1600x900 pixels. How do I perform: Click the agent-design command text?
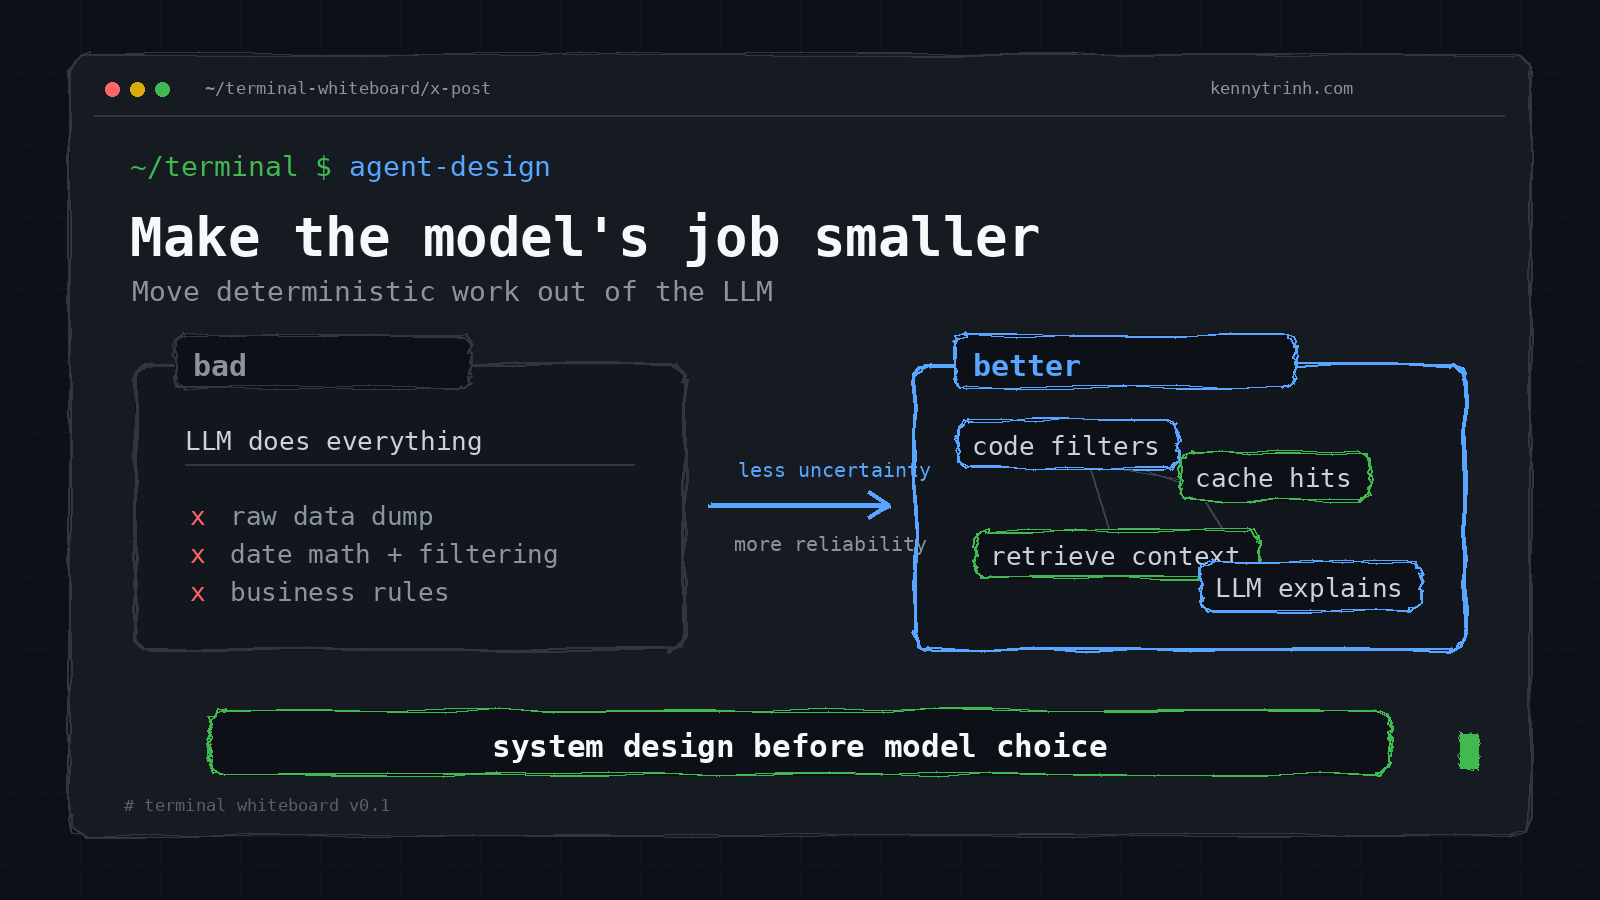(x=449, y=167)
